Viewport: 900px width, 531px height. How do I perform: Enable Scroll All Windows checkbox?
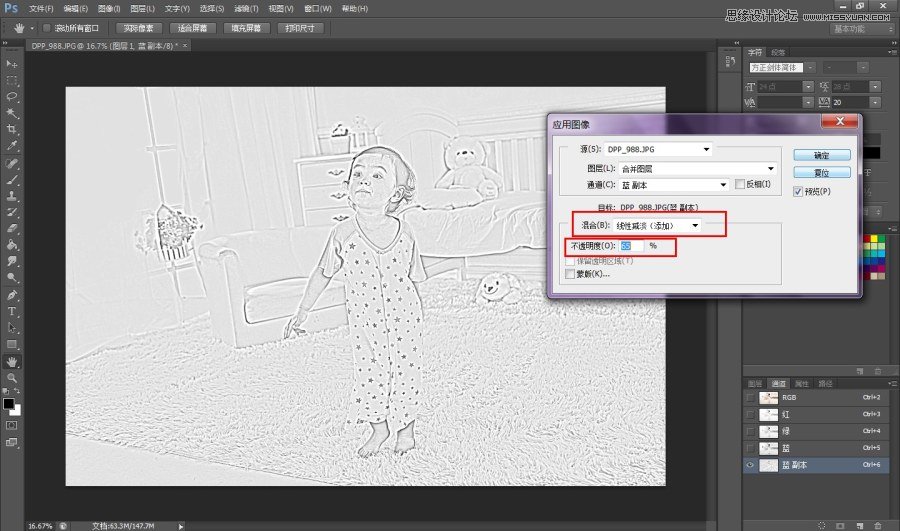(x=47, y=28)
